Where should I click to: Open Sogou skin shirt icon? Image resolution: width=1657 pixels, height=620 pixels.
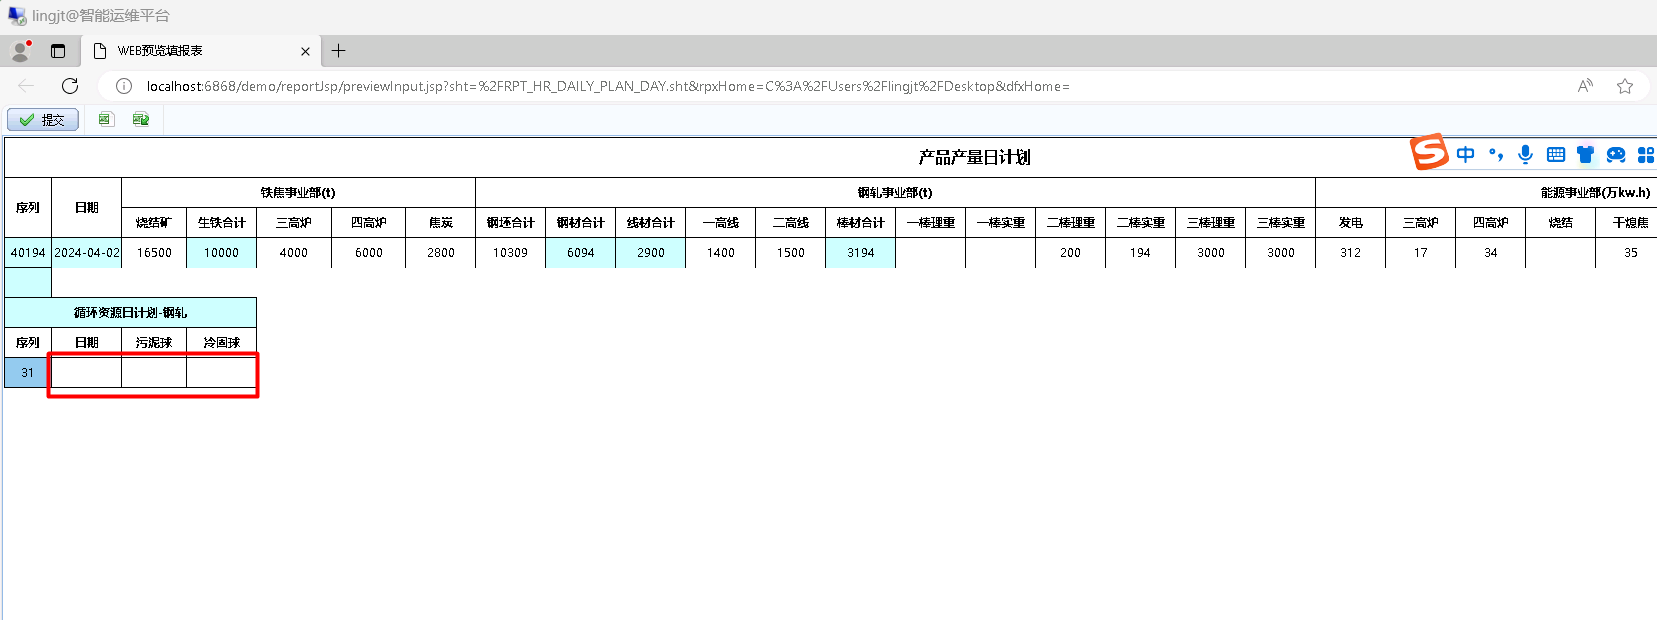click(1585, 154)
